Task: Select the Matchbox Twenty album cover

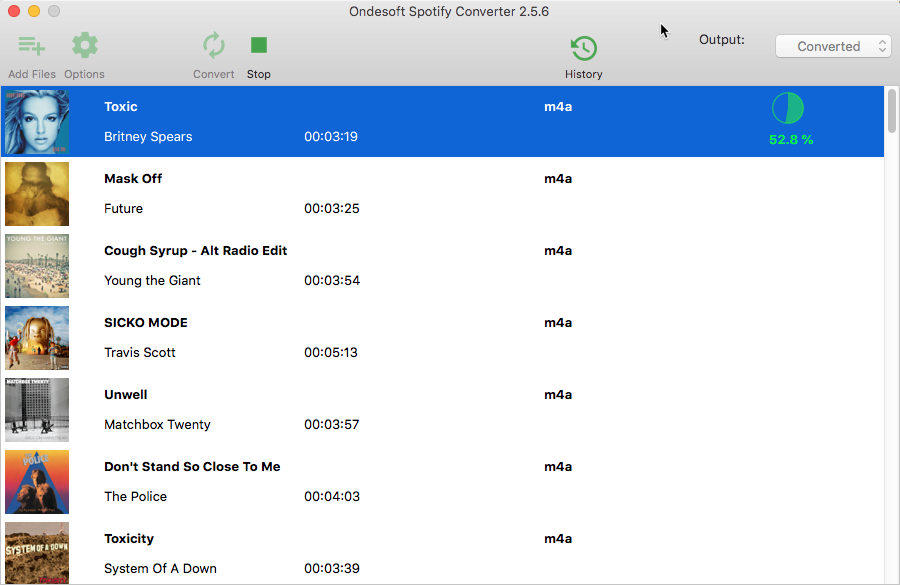Action: point(37,409)
